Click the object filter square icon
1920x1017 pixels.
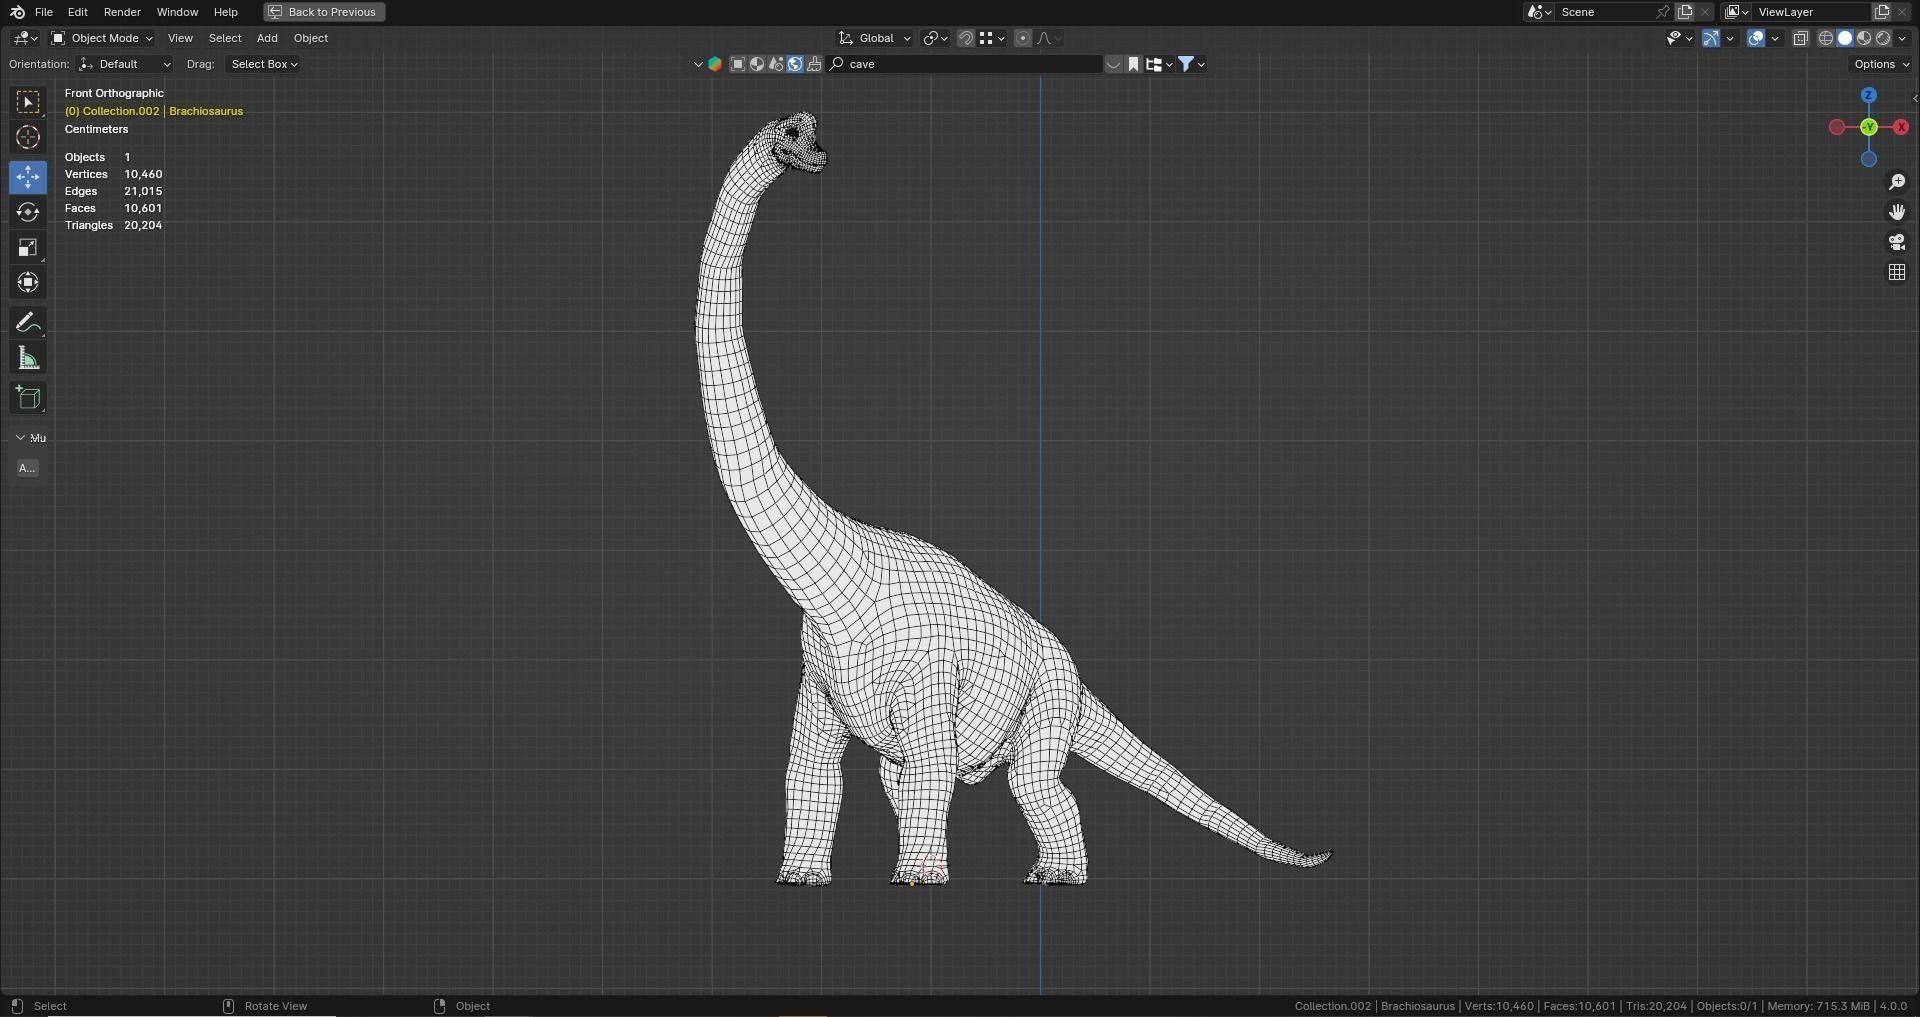click(738, 64)
